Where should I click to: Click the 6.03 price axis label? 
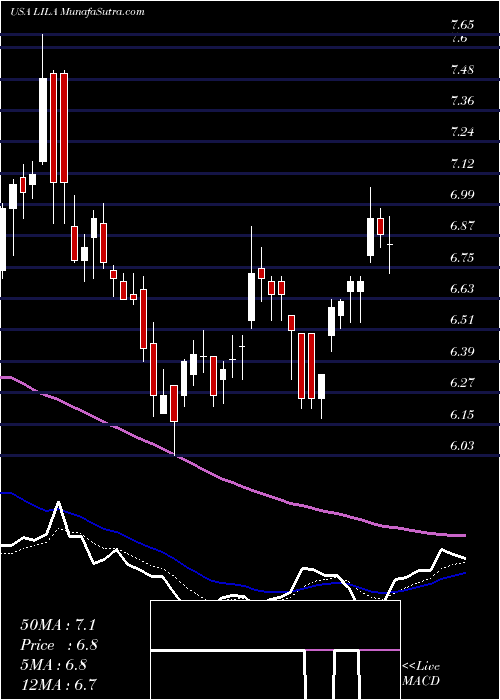tap(462, 446)
